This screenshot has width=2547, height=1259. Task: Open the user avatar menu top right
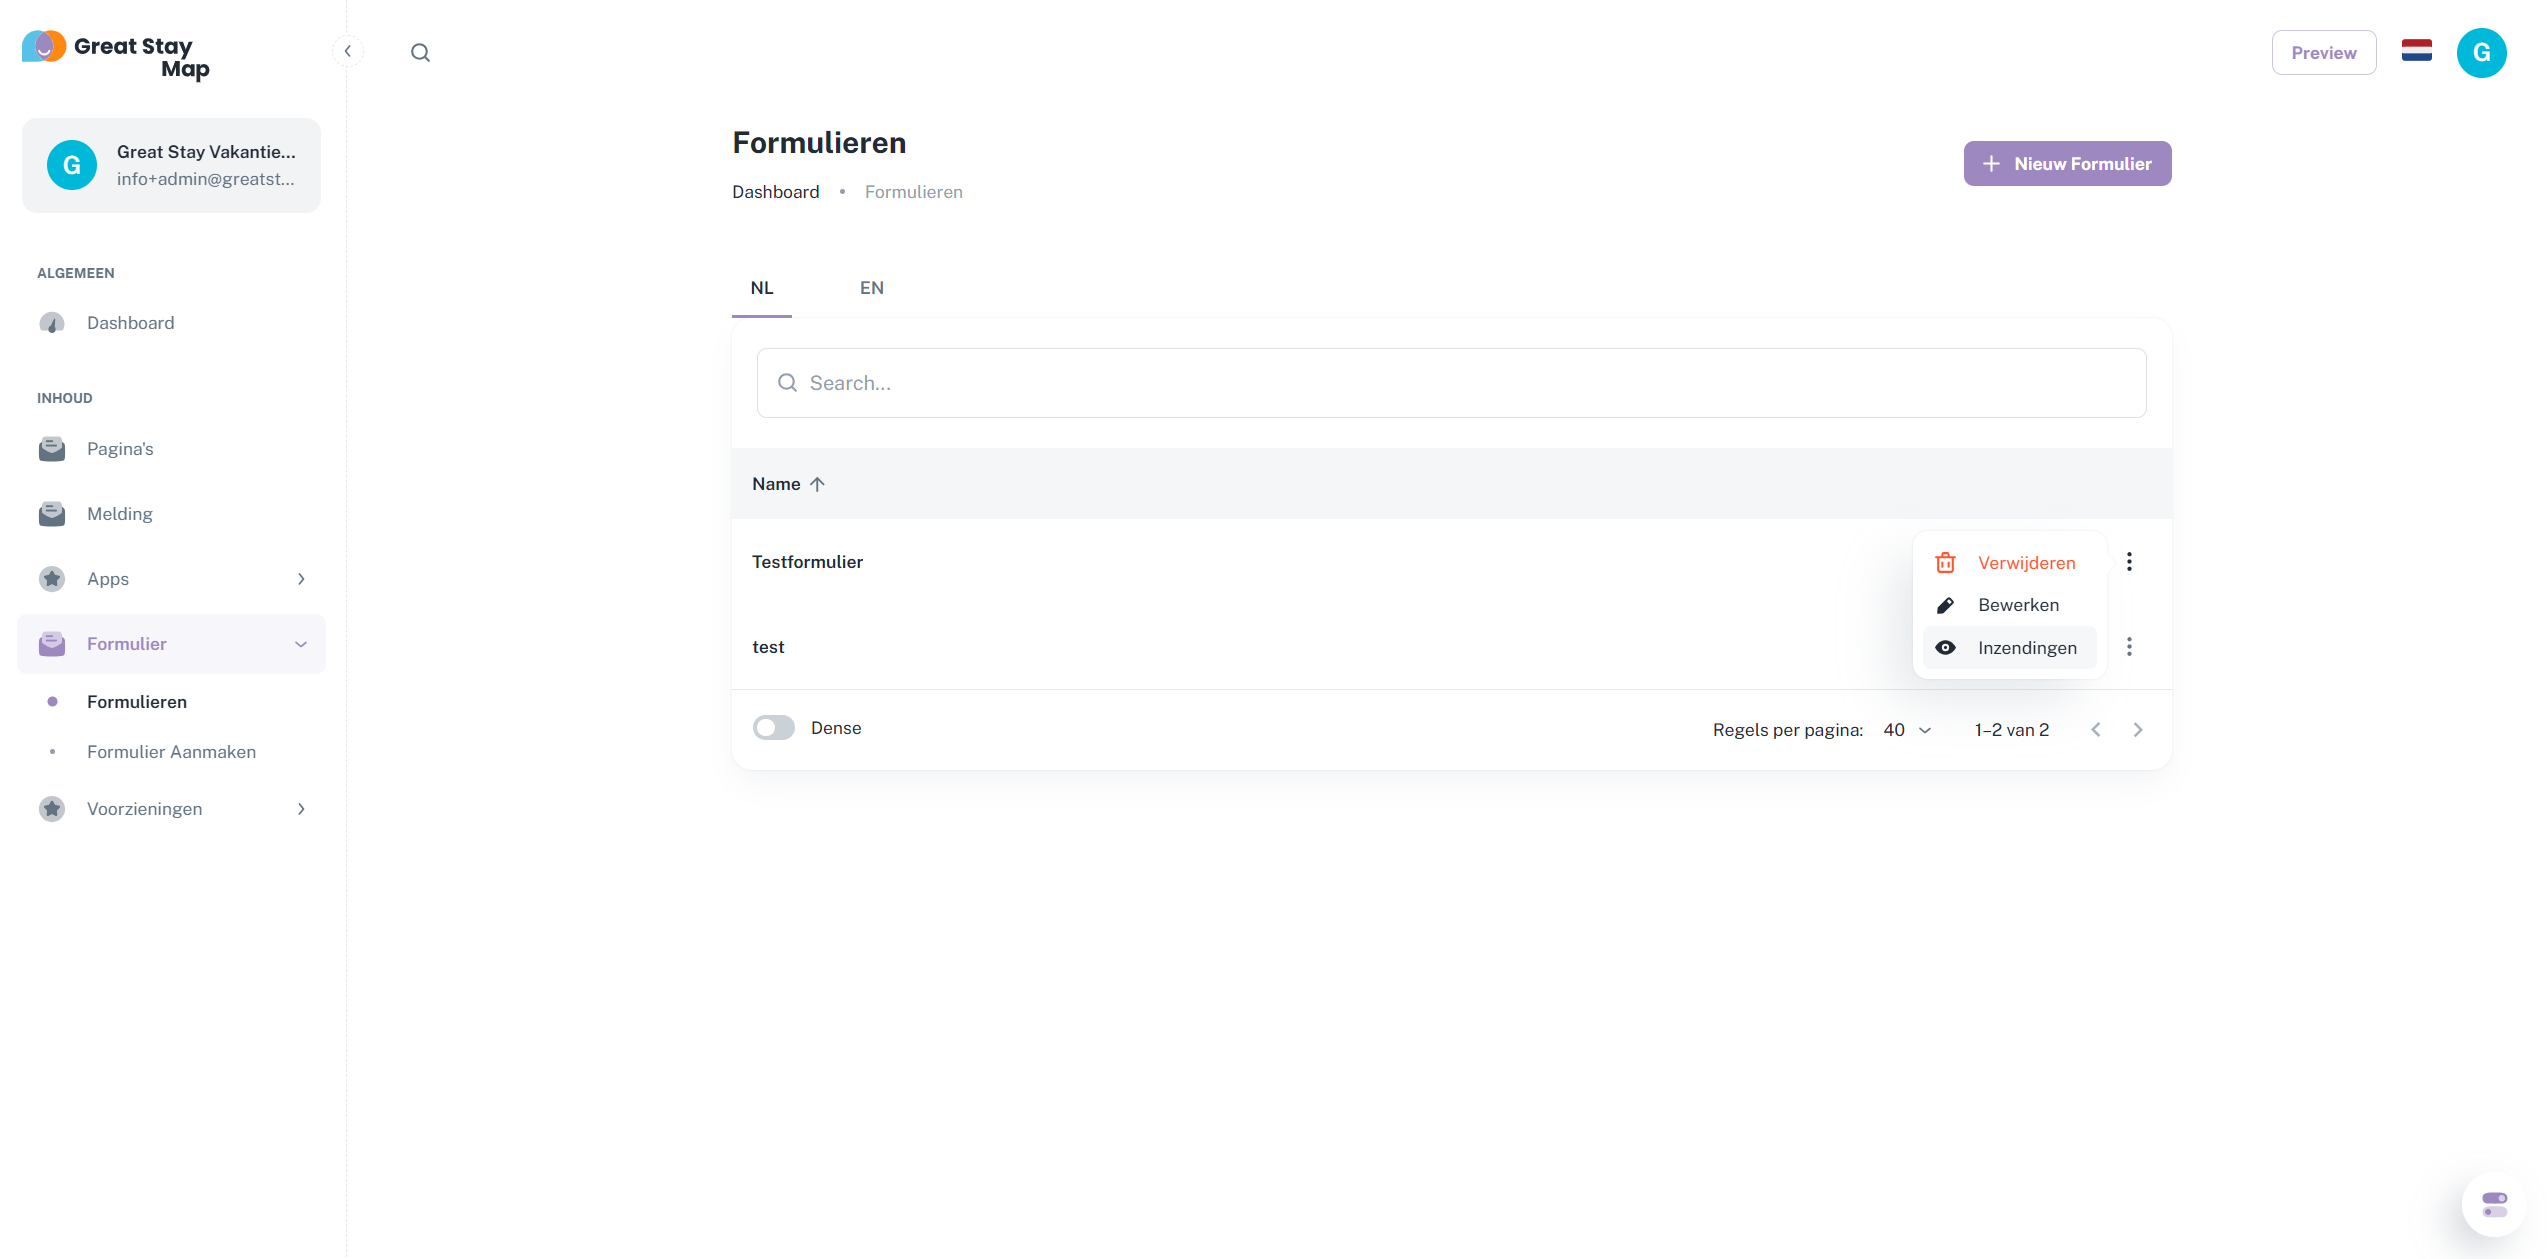(x=2481, y=53)
